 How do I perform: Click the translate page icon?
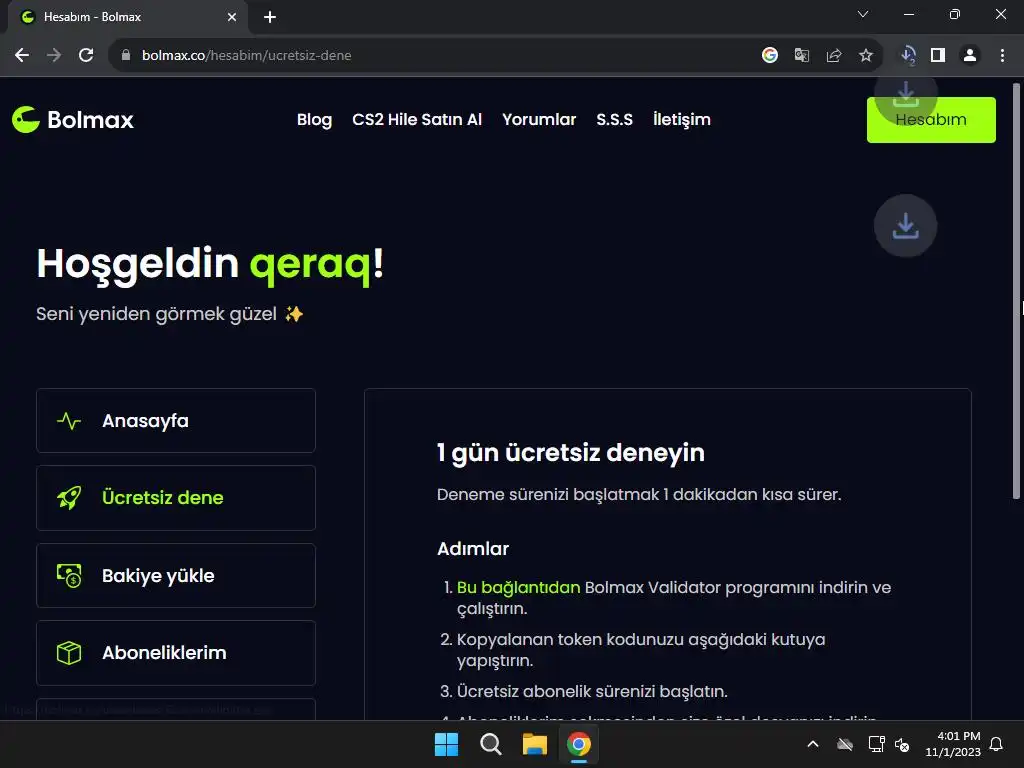802,56
